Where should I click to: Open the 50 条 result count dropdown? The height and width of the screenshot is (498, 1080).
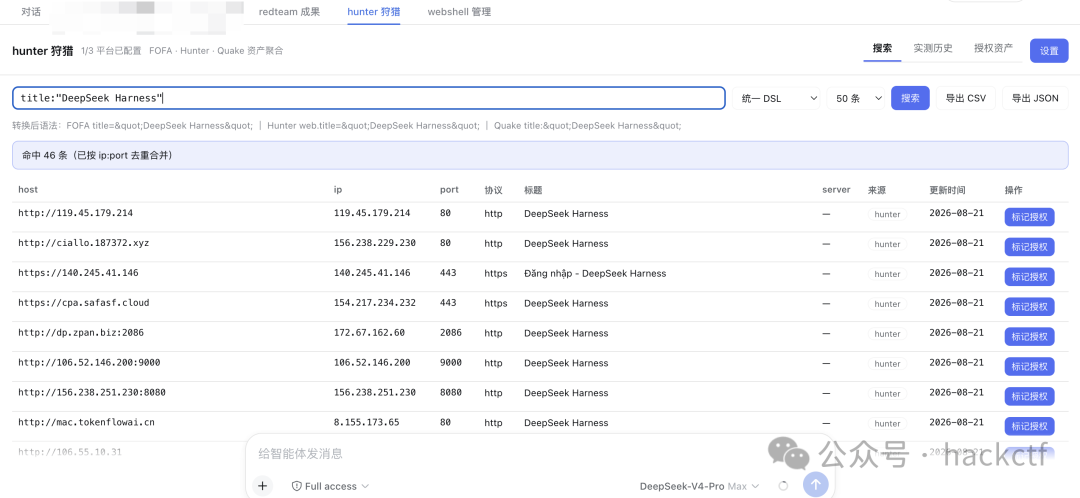click(x=856, y=98)
